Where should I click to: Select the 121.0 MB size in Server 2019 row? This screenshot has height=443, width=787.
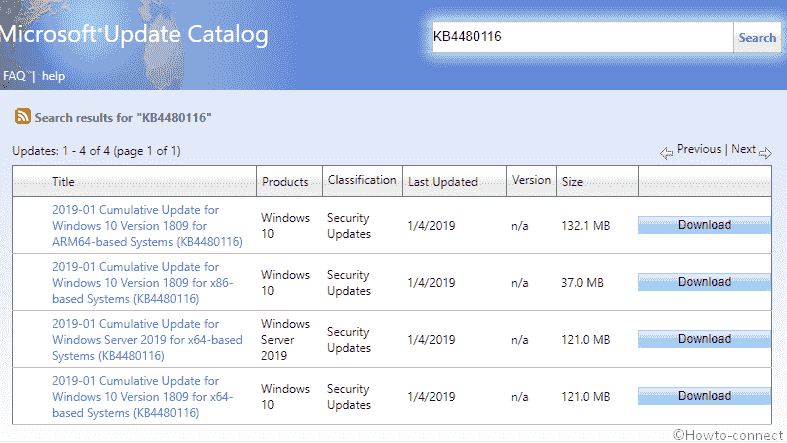click(x=586, y=340)
